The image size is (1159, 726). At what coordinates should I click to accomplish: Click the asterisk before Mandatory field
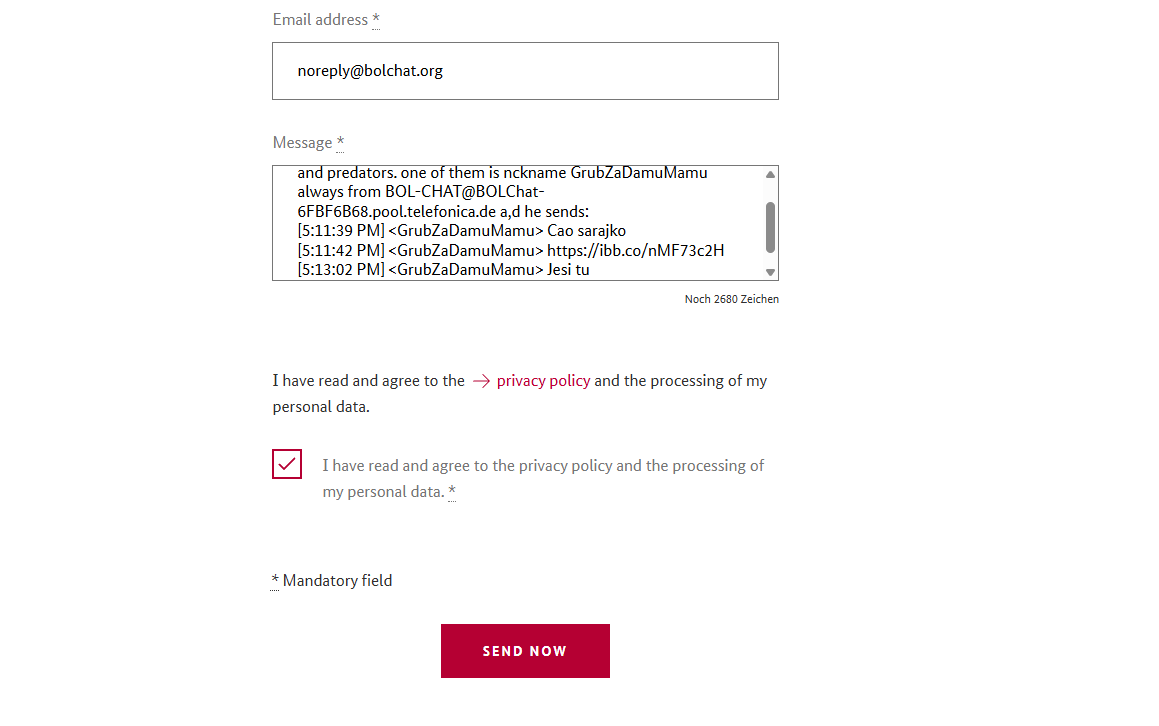coord(275,581)
